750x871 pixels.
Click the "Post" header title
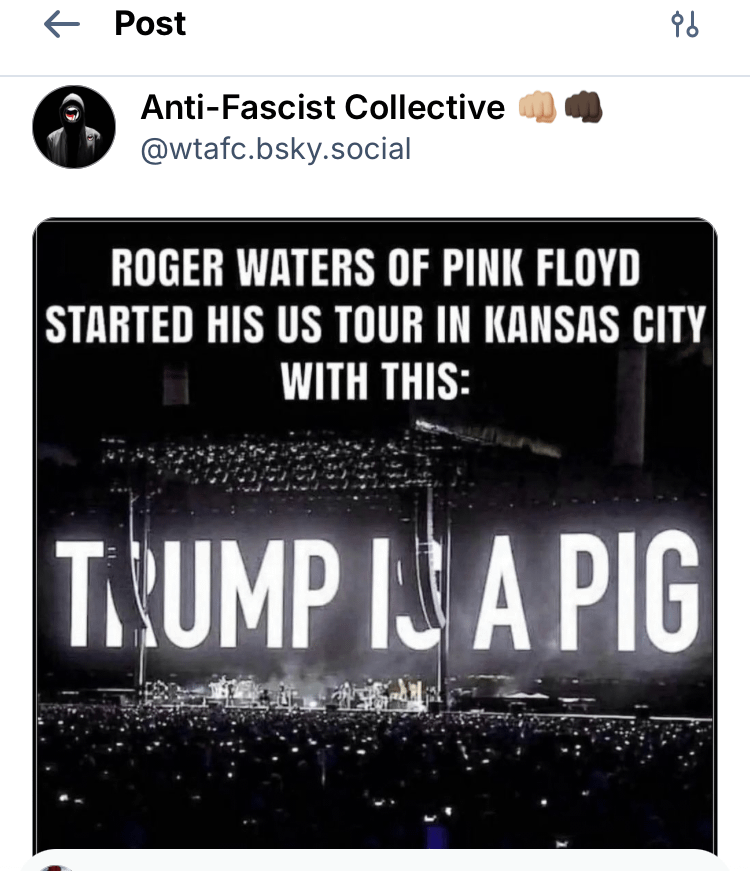[150, 24]
